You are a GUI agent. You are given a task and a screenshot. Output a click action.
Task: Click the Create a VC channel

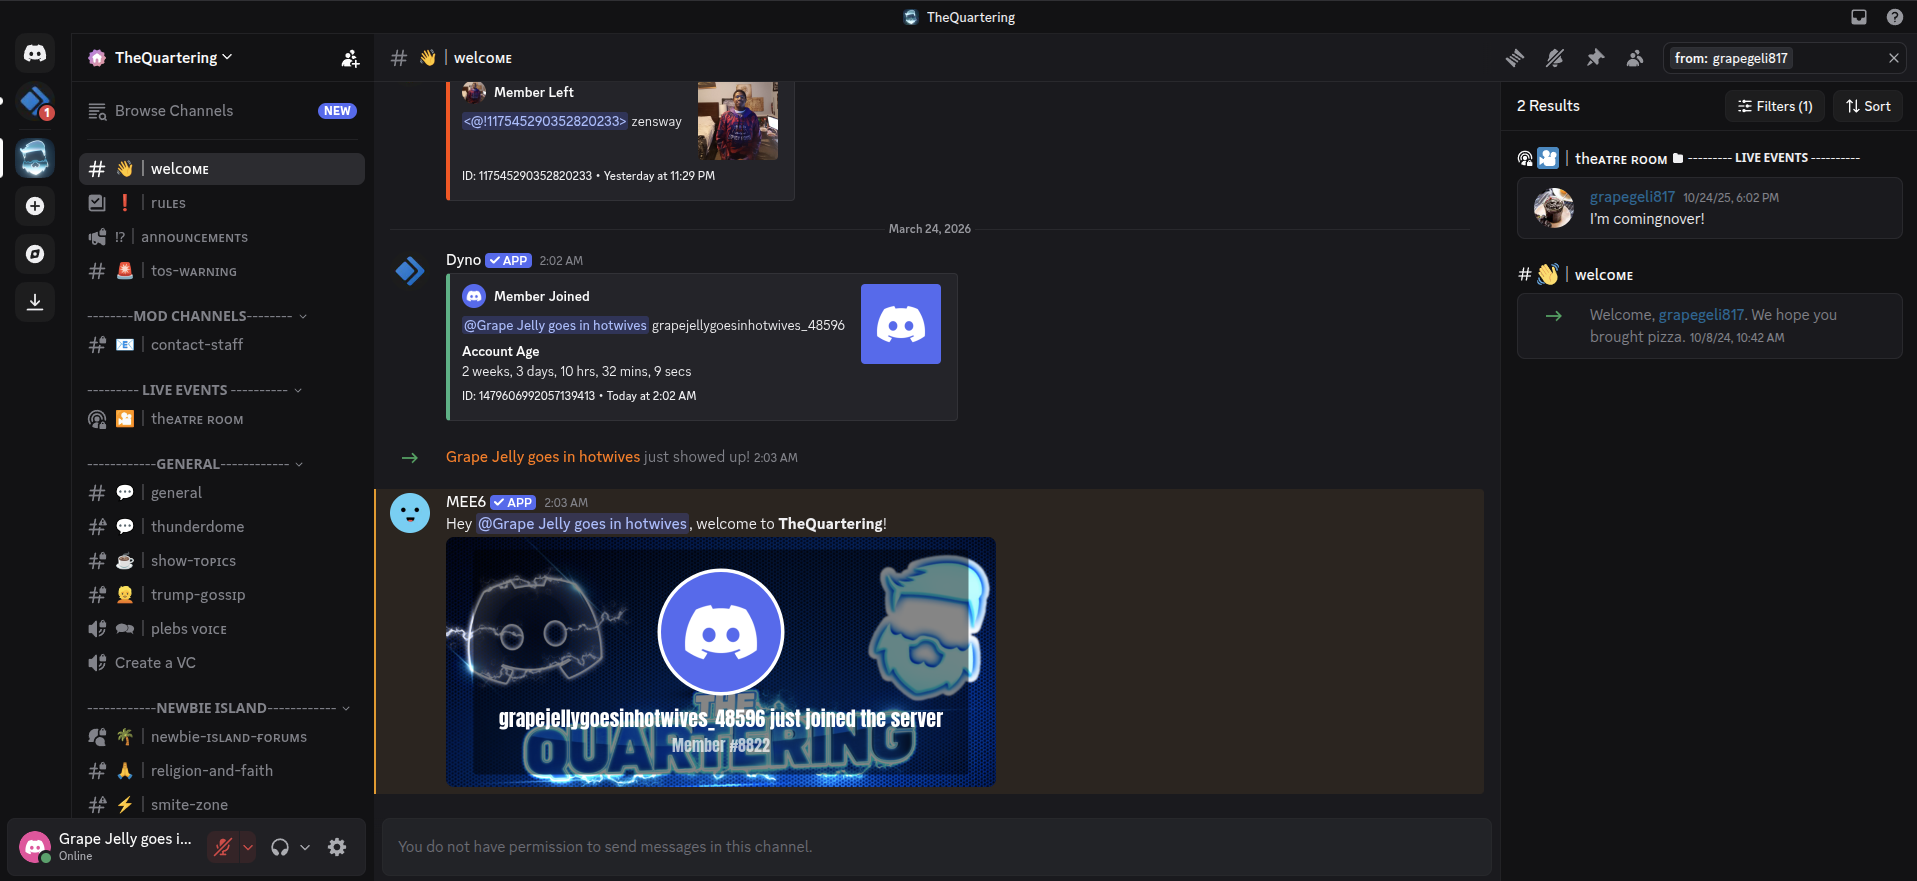(222, 663)
